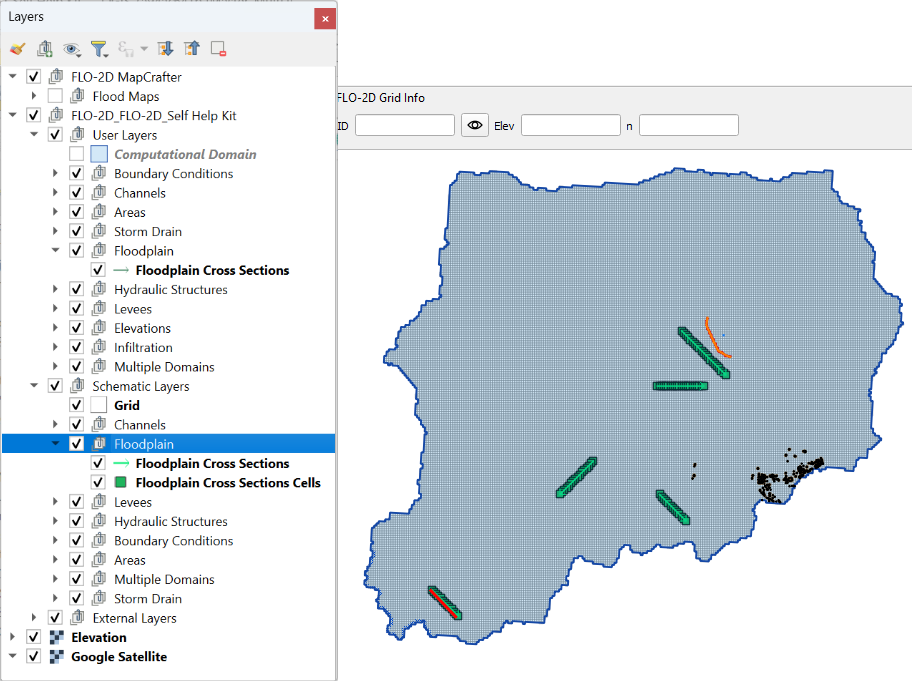Click the Storm Drain group under User Layers
This screenshot has height=681, width=912.
(147, 232)
